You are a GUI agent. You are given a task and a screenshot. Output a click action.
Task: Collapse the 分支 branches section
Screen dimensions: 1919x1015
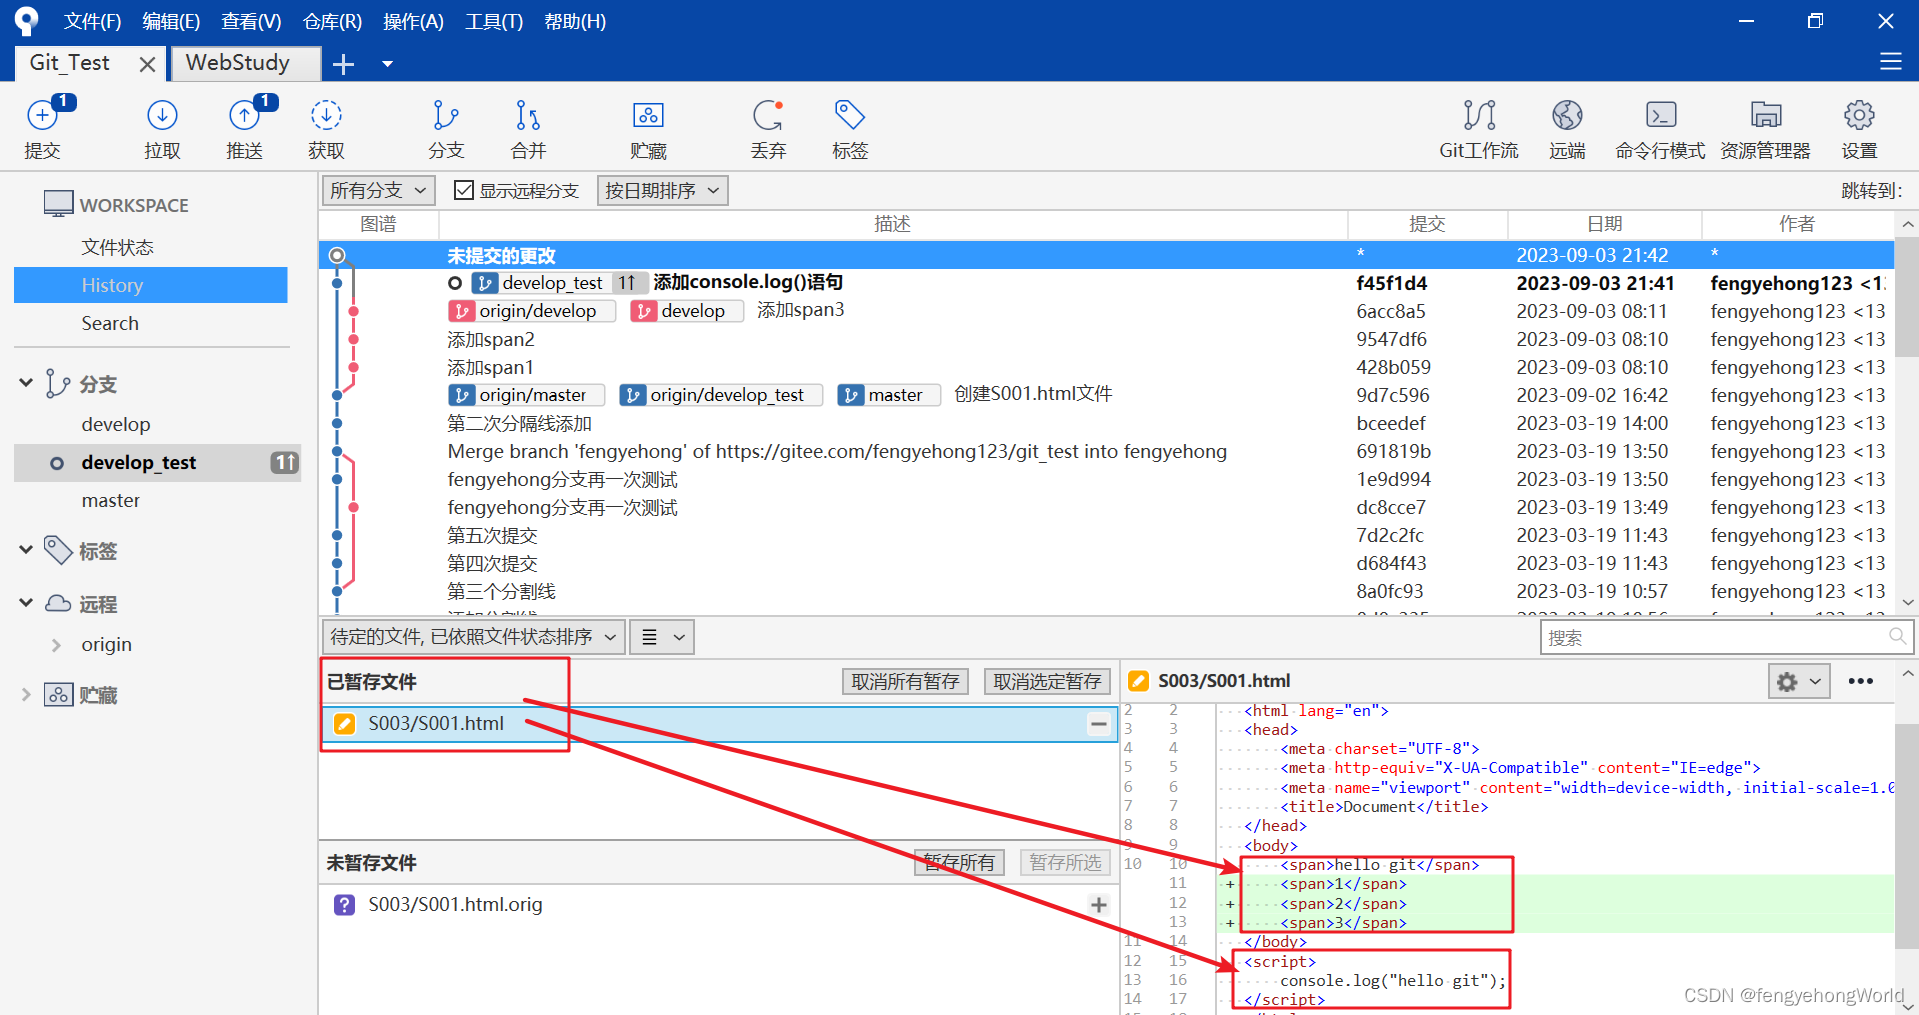click(x=26, y=383)
